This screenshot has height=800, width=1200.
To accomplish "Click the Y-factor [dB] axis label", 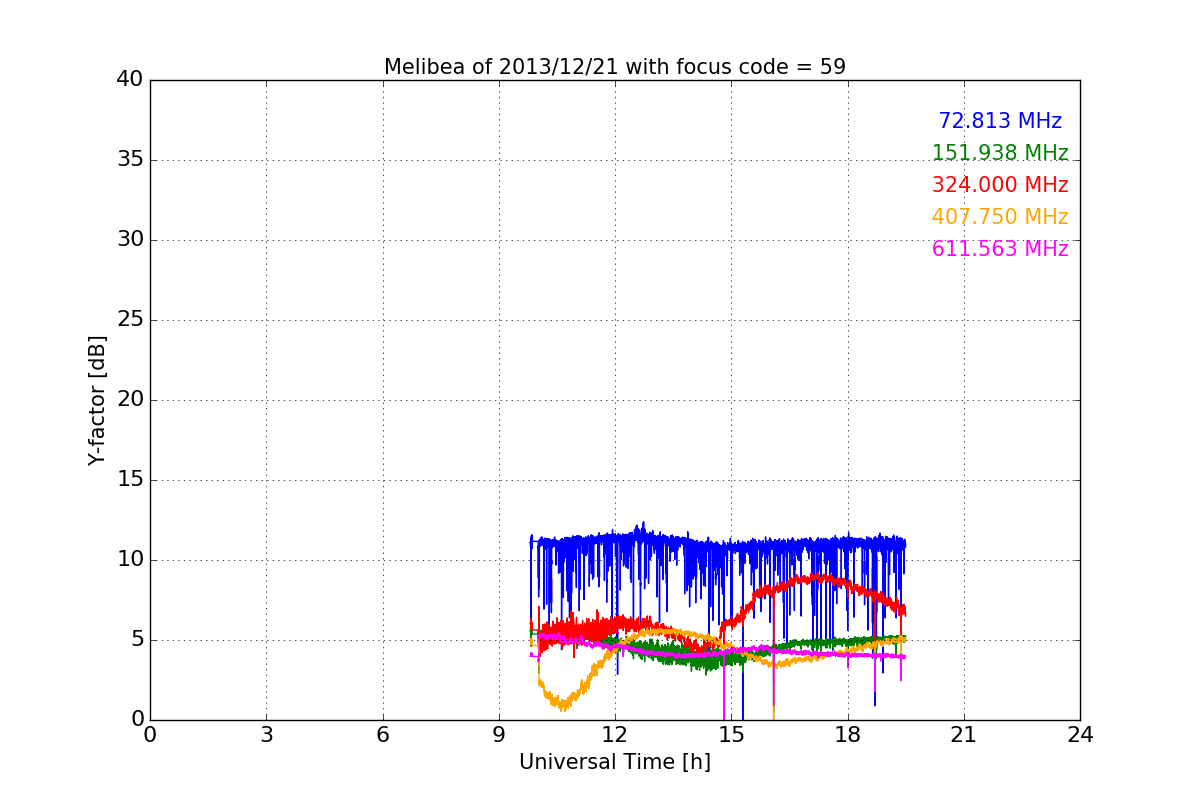I will coord(97,400).
